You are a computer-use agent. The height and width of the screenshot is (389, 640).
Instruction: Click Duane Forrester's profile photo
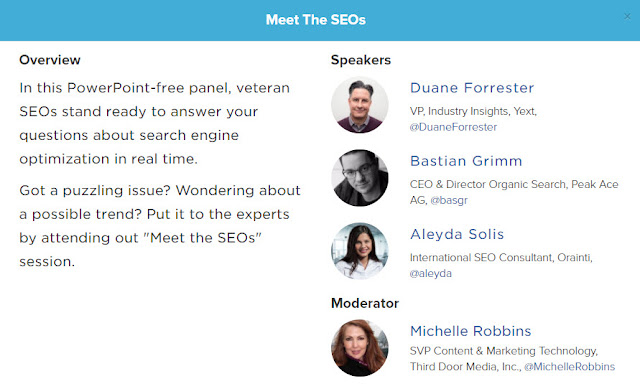tap(360, 105)
